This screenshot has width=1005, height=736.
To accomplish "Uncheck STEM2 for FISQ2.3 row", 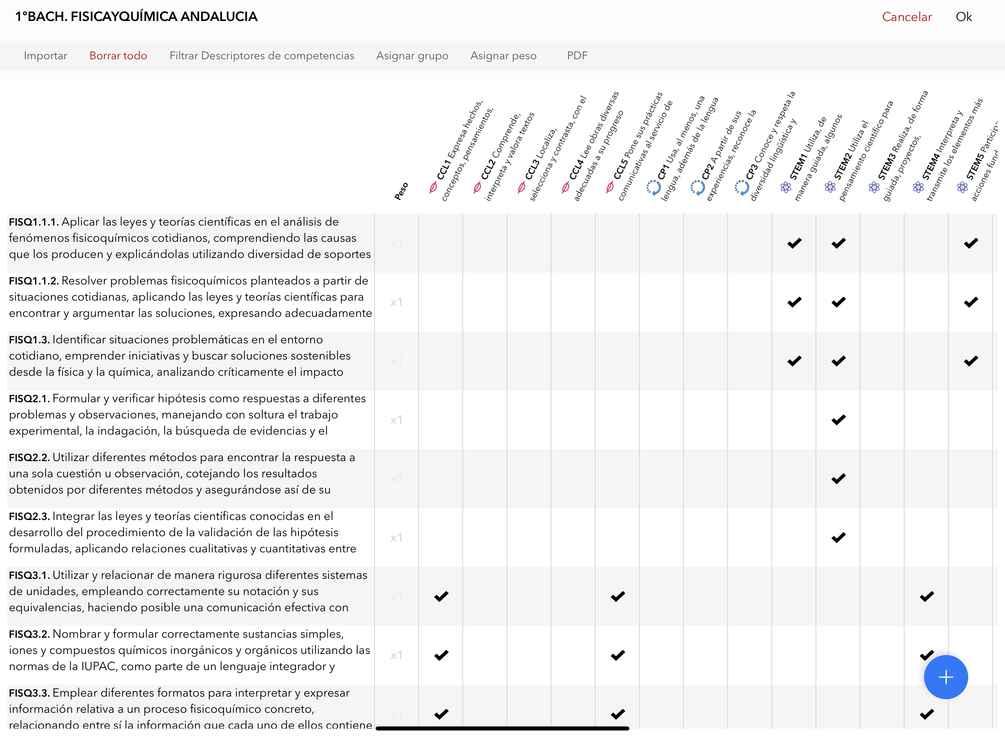I will [838, 538].
